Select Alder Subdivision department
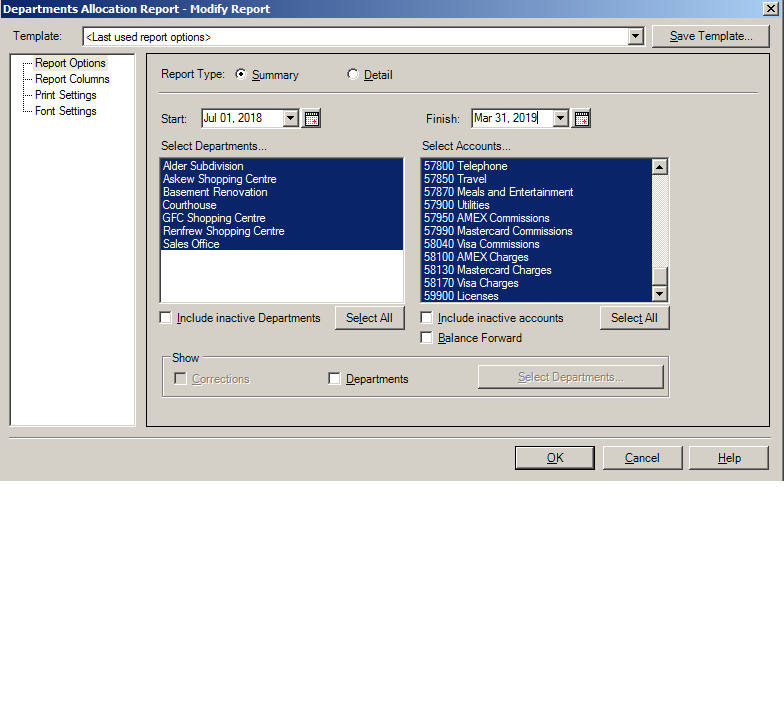This screenshot has width=784, height=728. [282, 166]
